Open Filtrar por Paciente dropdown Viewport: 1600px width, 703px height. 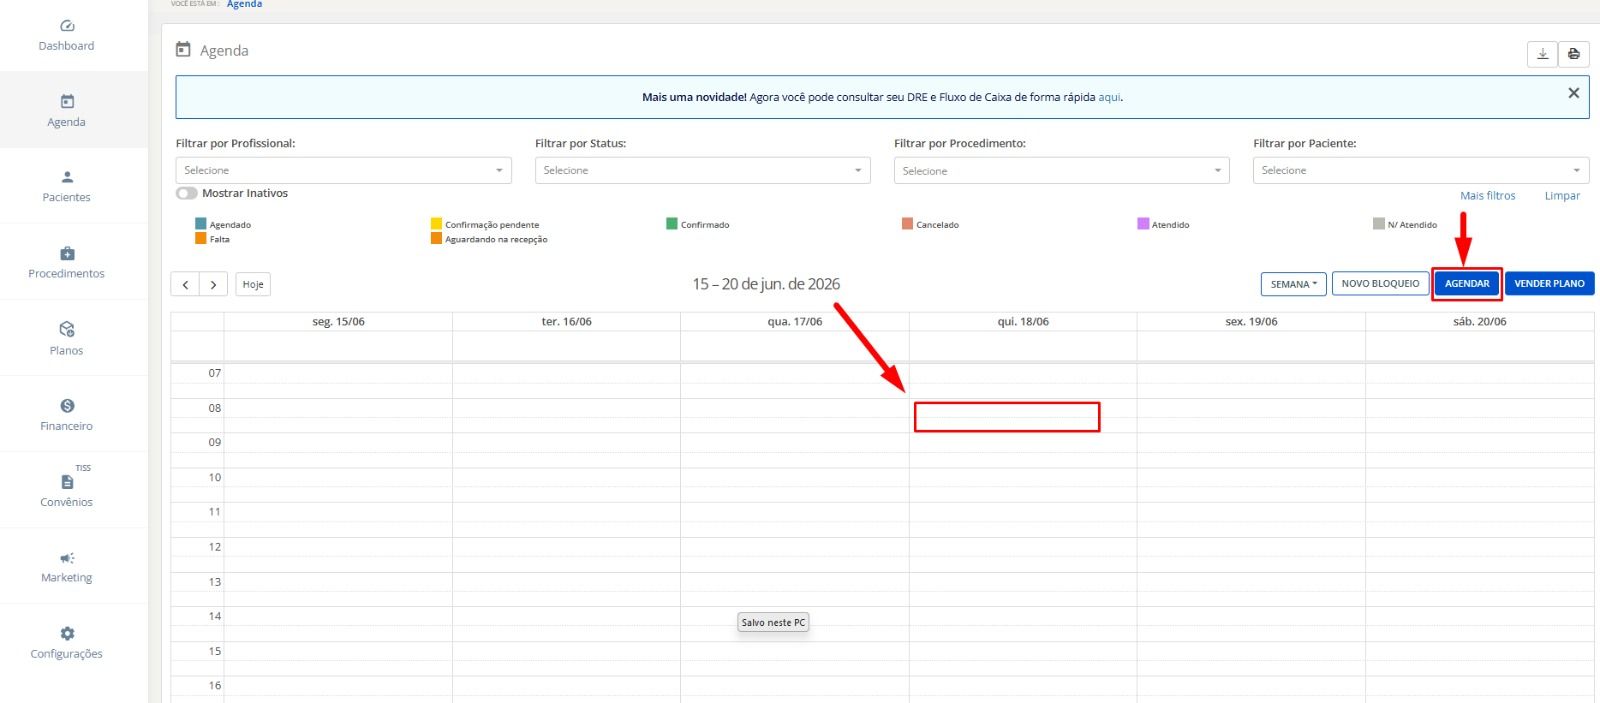pos(1421,170)
